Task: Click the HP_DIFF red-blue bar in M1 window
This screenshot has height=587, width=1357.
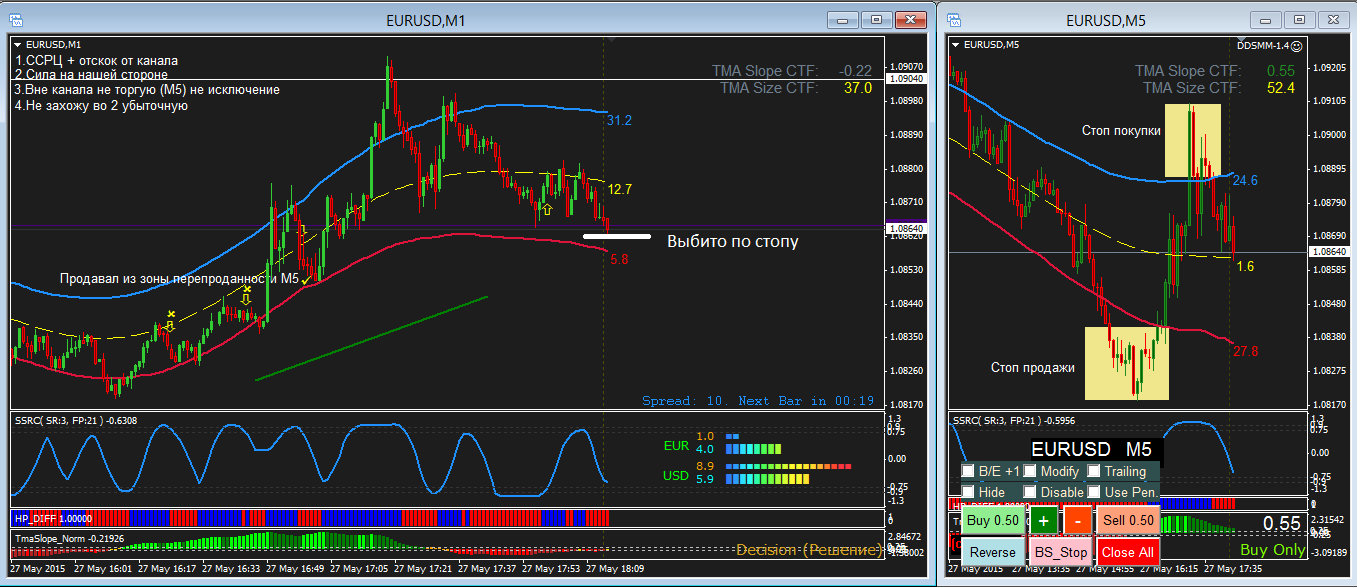Action: pyautogui.click(x=310, y=517)
